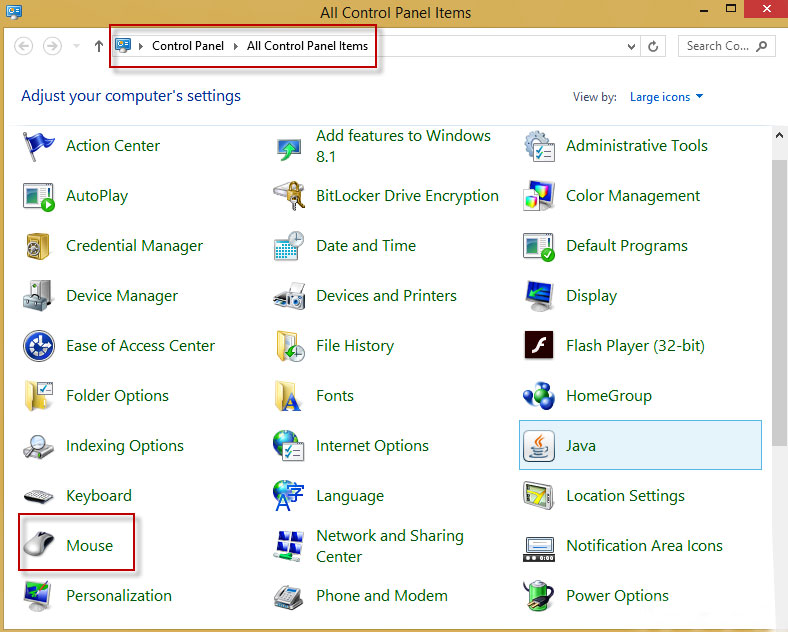Click the refresh button in address bar

(653, 47)
